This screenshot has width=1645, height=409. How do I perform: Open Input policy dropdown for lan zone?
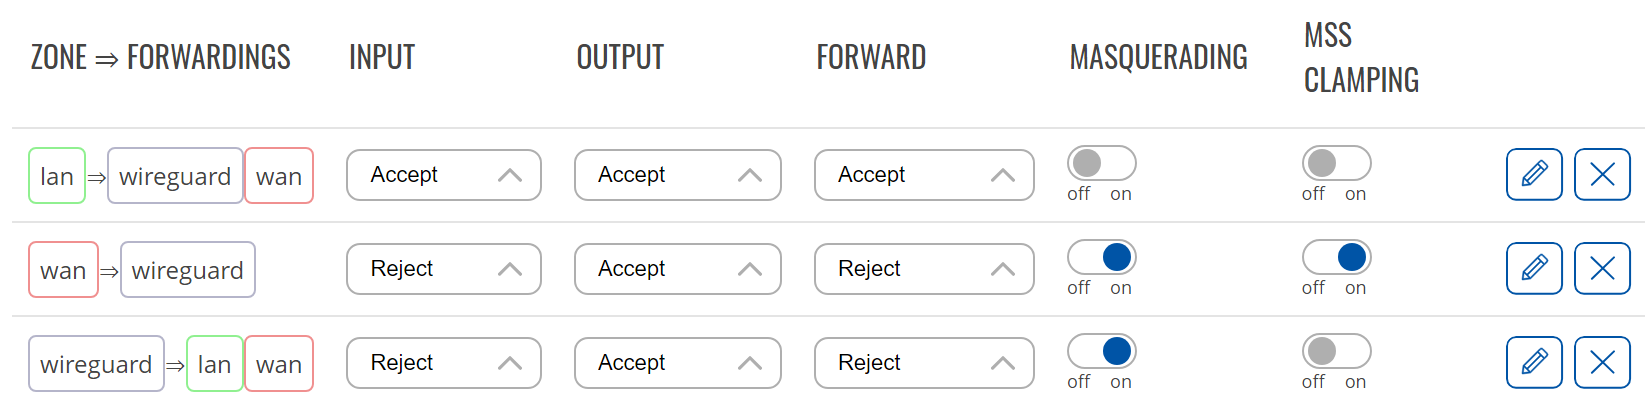(x=444, y=175)
